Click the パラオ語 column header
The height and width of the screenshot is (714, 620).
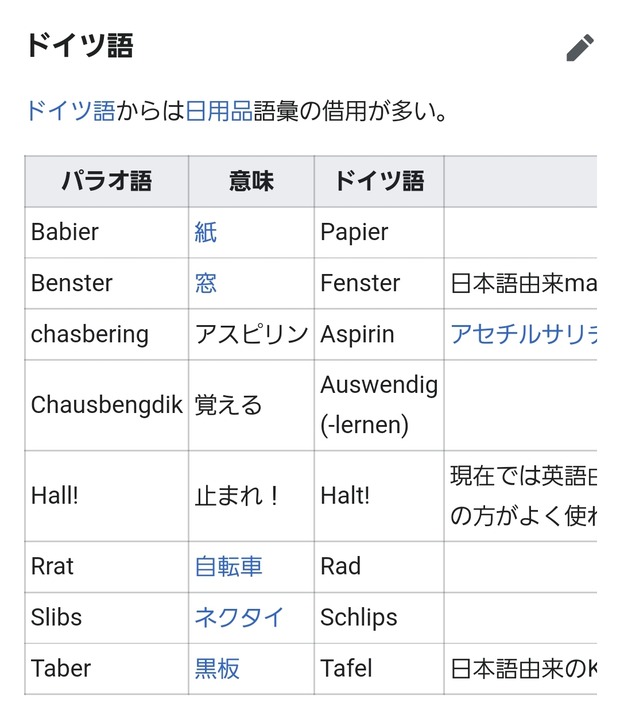coord(107,181)
